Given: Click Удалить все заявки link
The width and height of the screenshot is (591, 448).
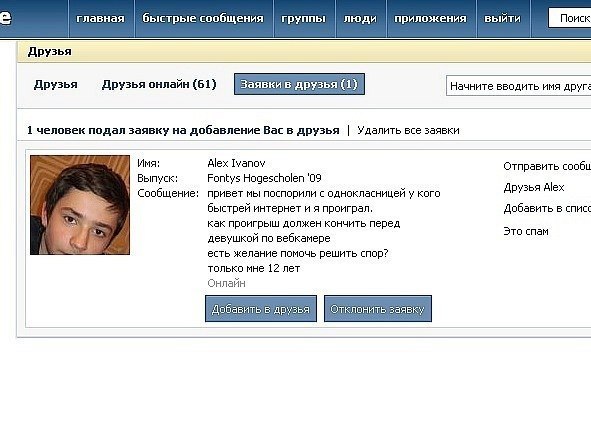Looking at the screenshot, I should [x=408, y=130].
